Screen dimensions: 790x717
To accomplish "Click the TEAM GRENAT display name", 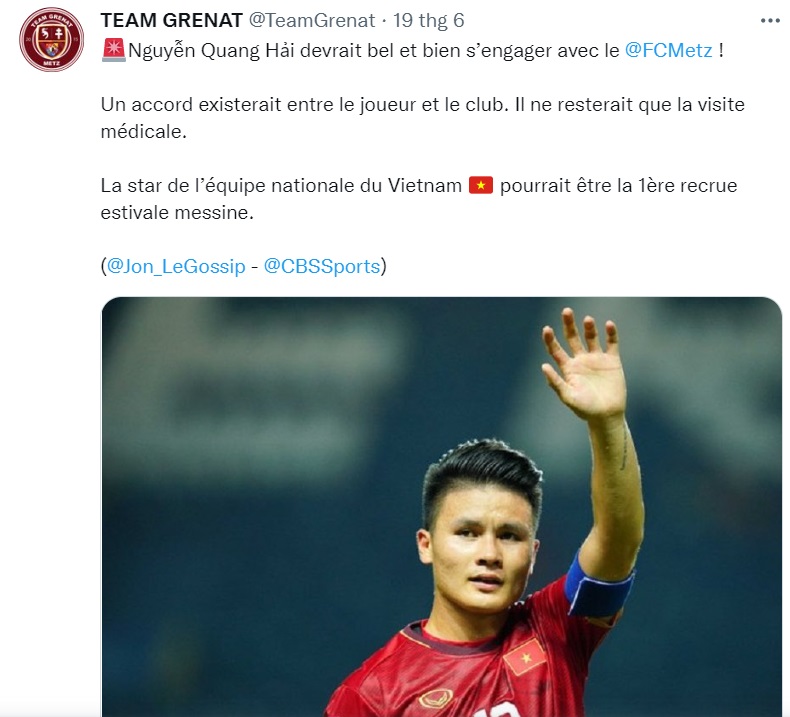I will click(x=172, y=21).
